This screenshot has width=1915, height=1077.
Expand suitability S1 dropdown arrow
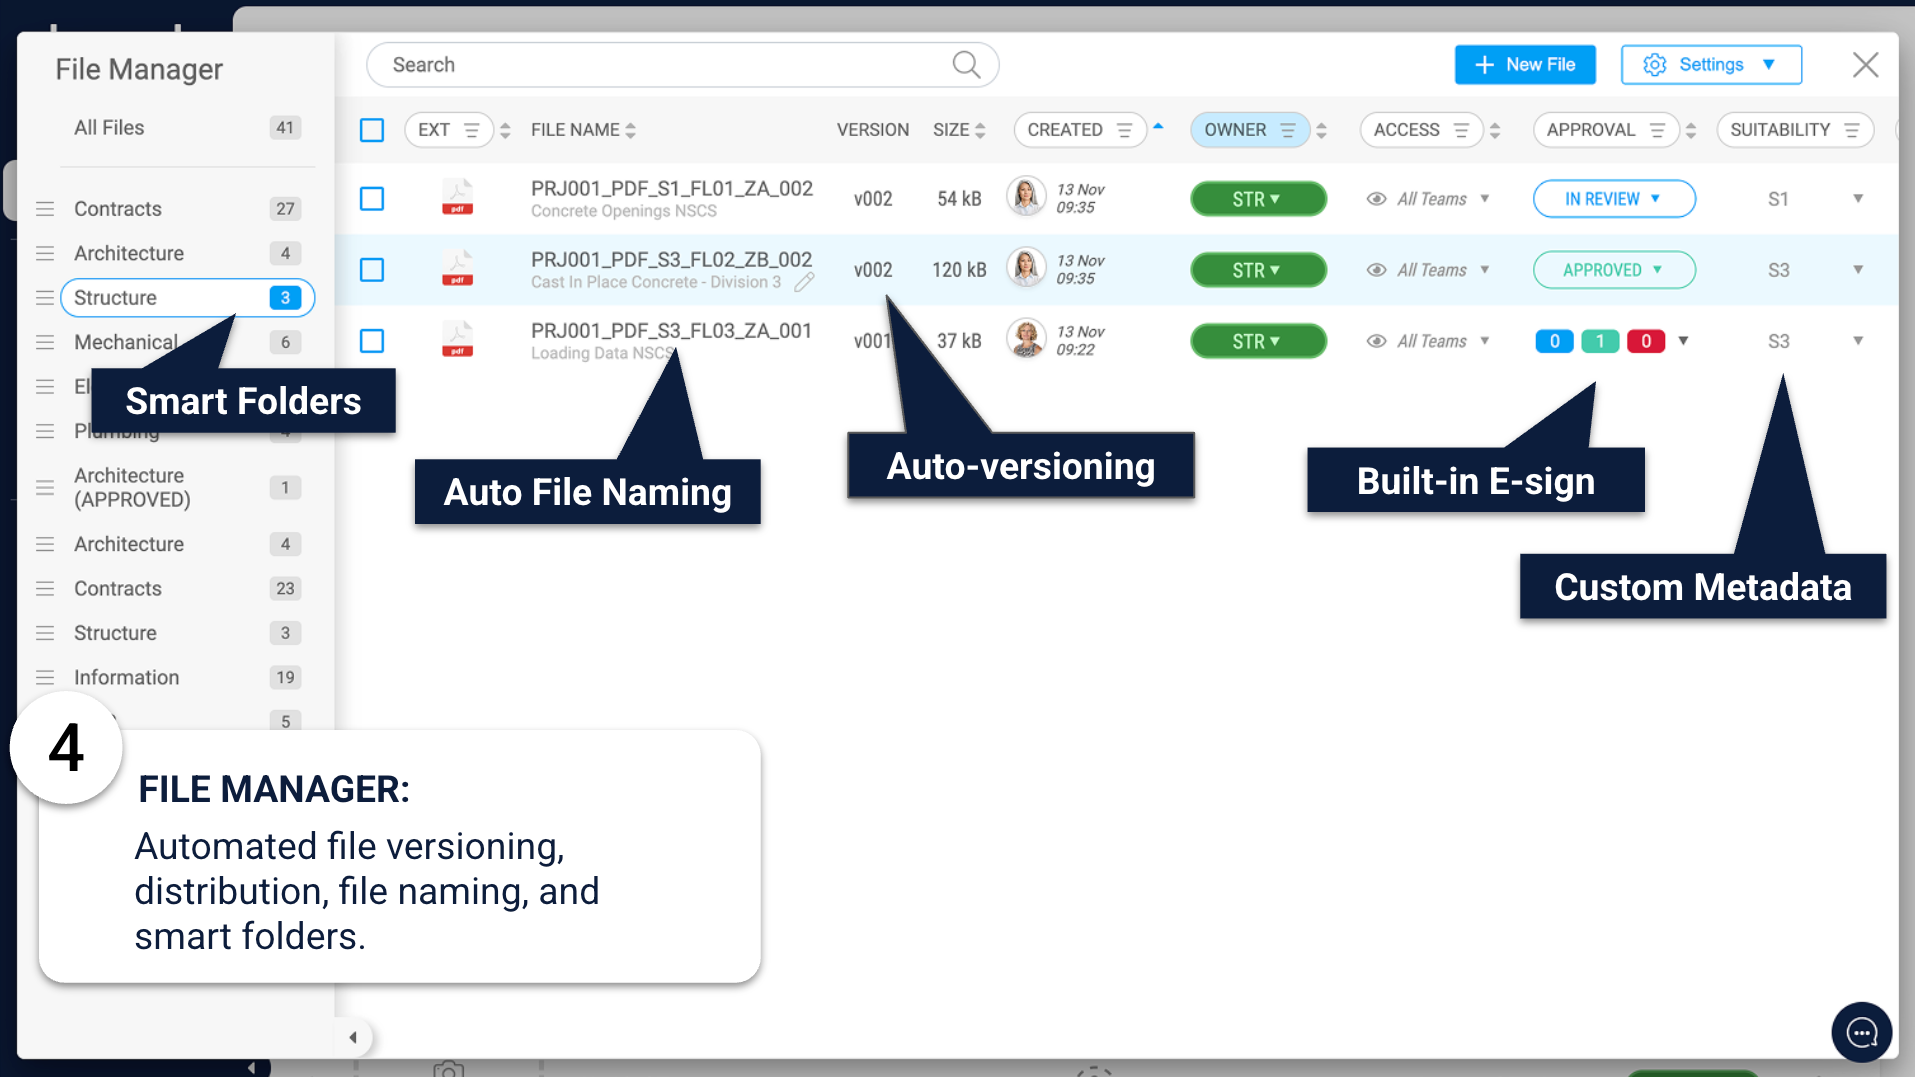1858,199
